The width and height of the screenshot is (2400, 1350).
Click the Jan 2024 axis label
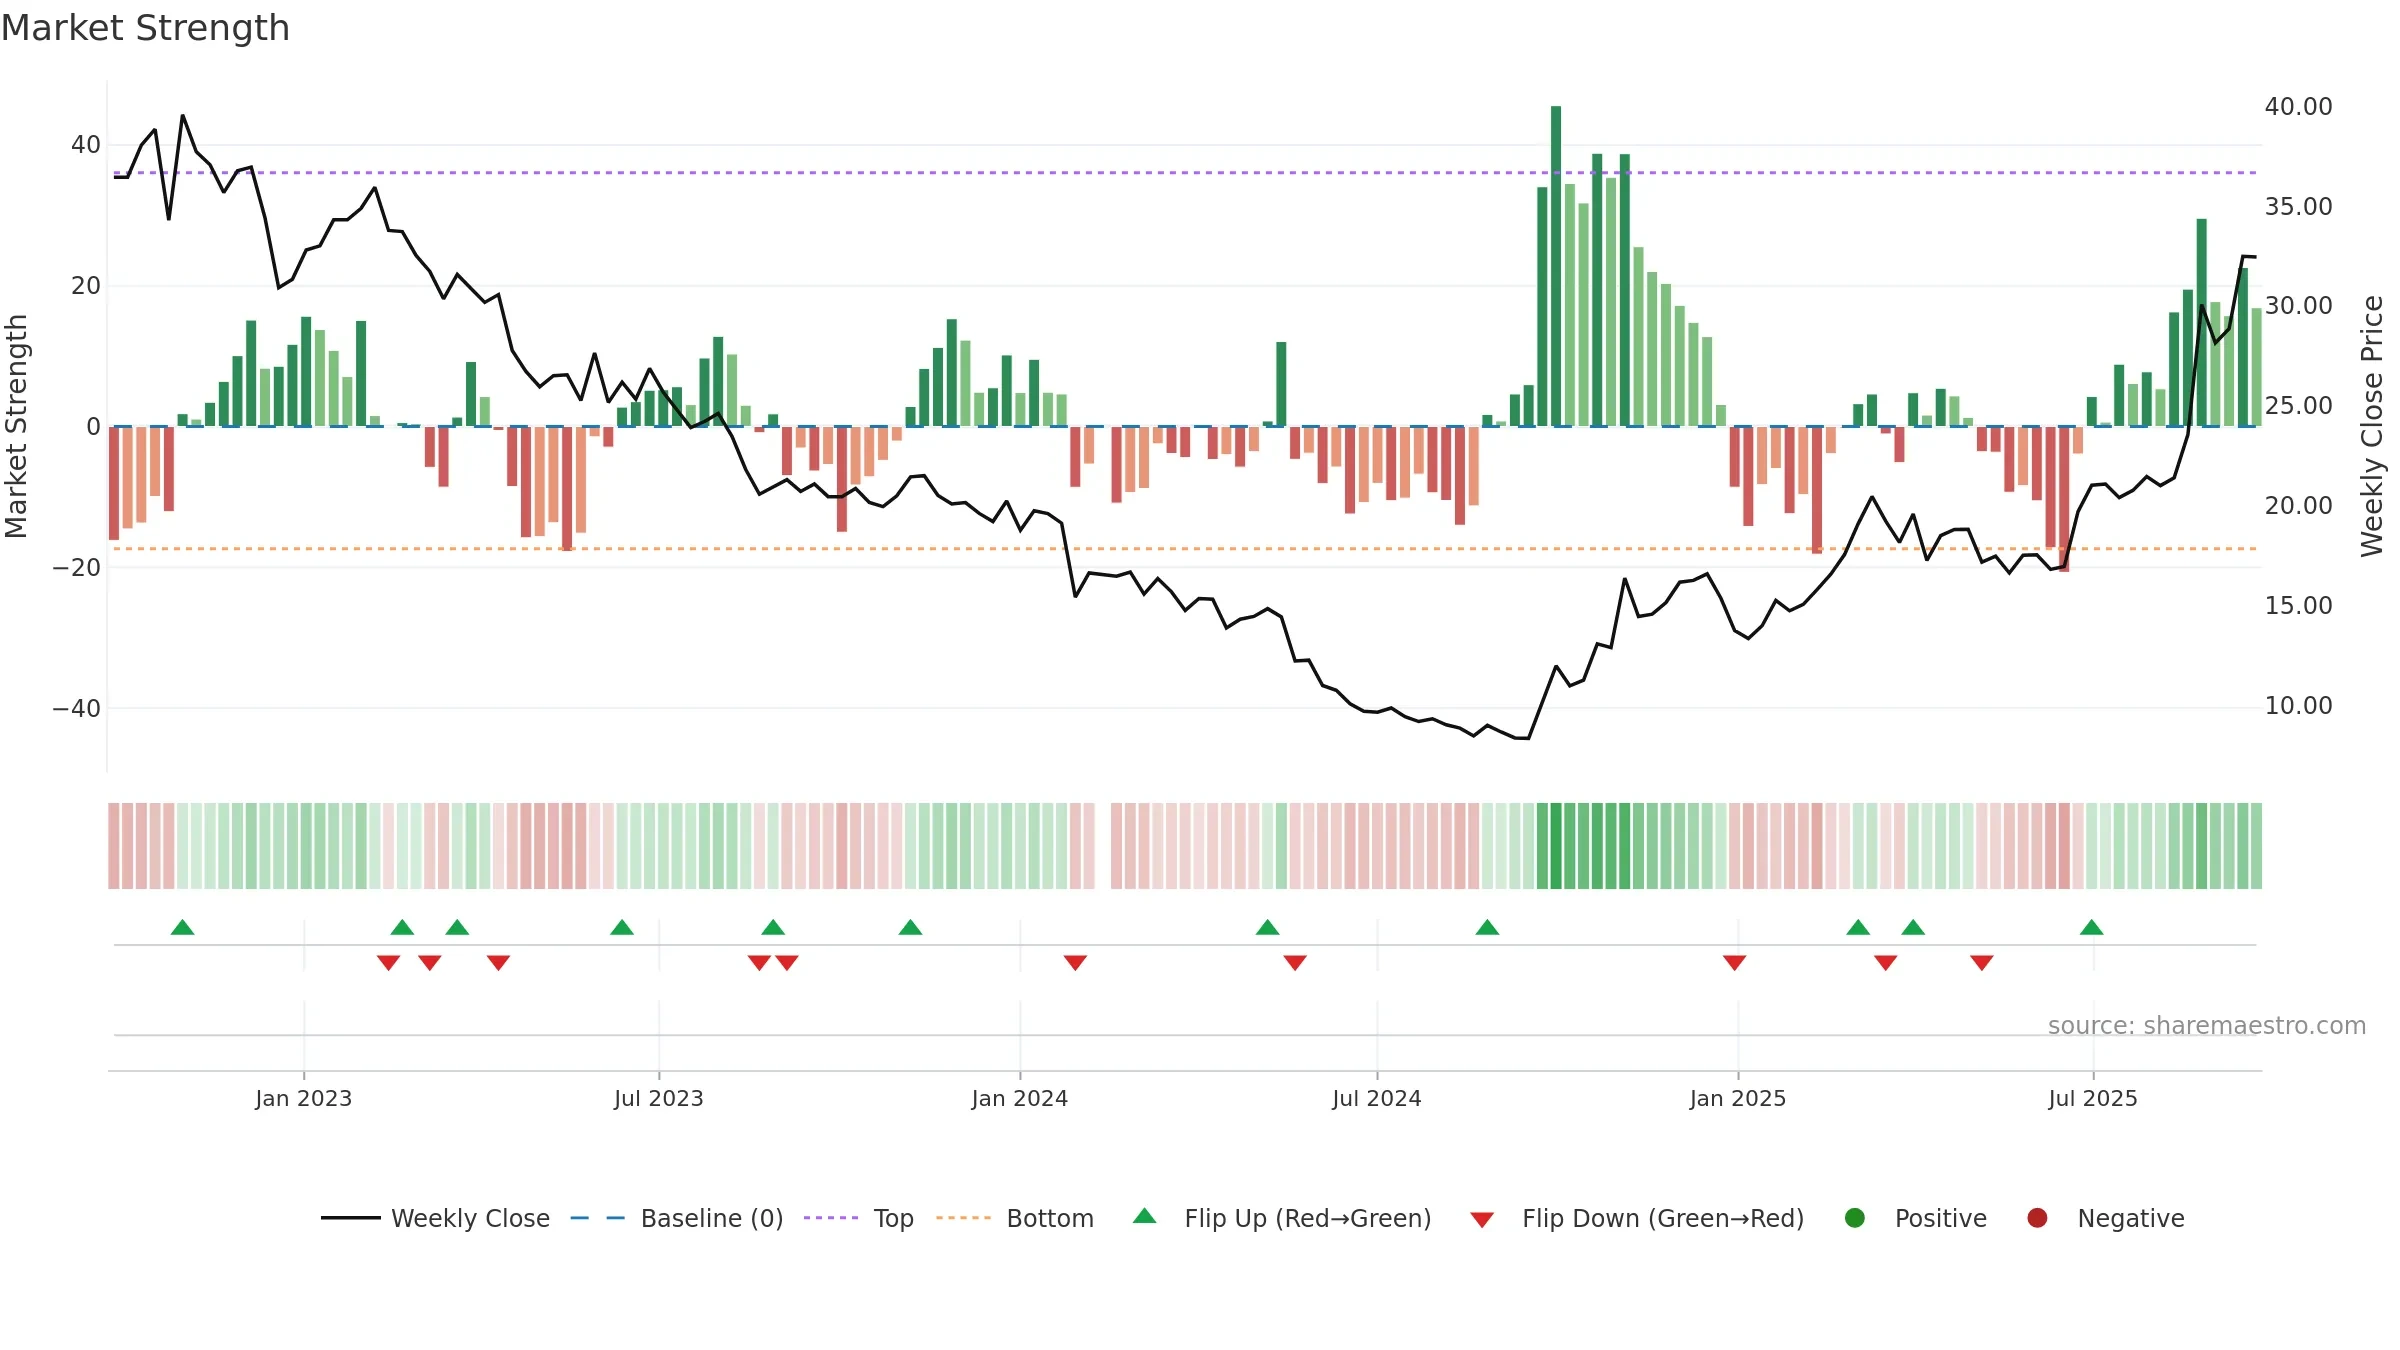click(x=1020, y=1099)
